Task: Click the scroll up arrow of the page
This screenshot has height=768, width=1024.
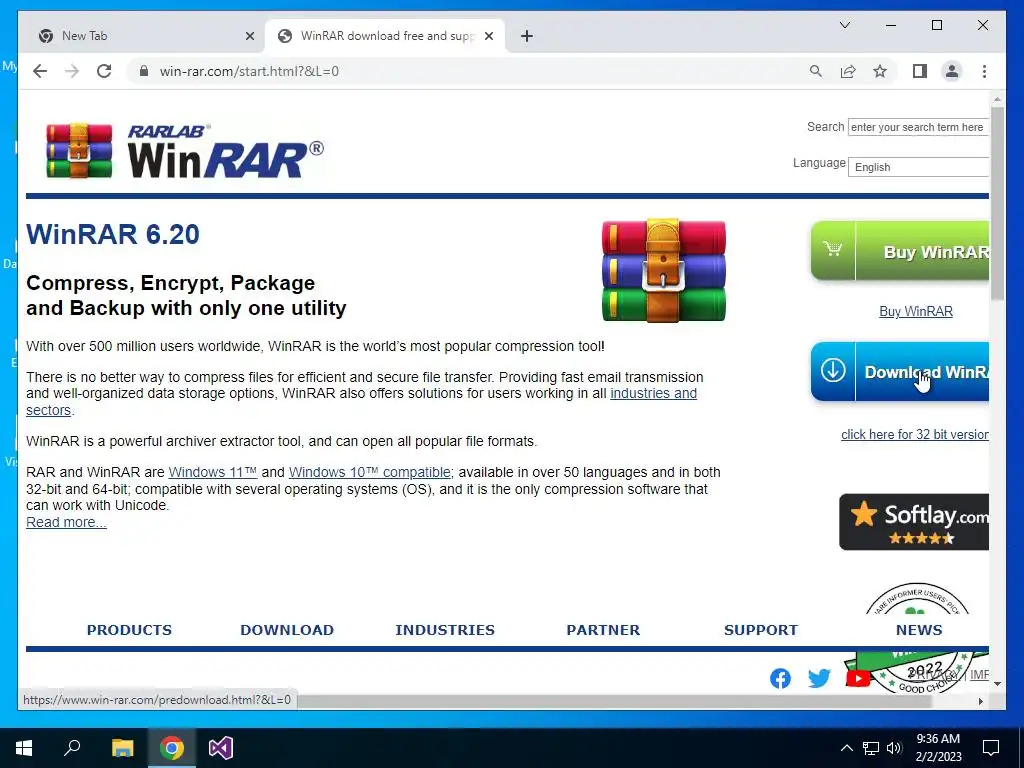Action: (x=997, y=99)
